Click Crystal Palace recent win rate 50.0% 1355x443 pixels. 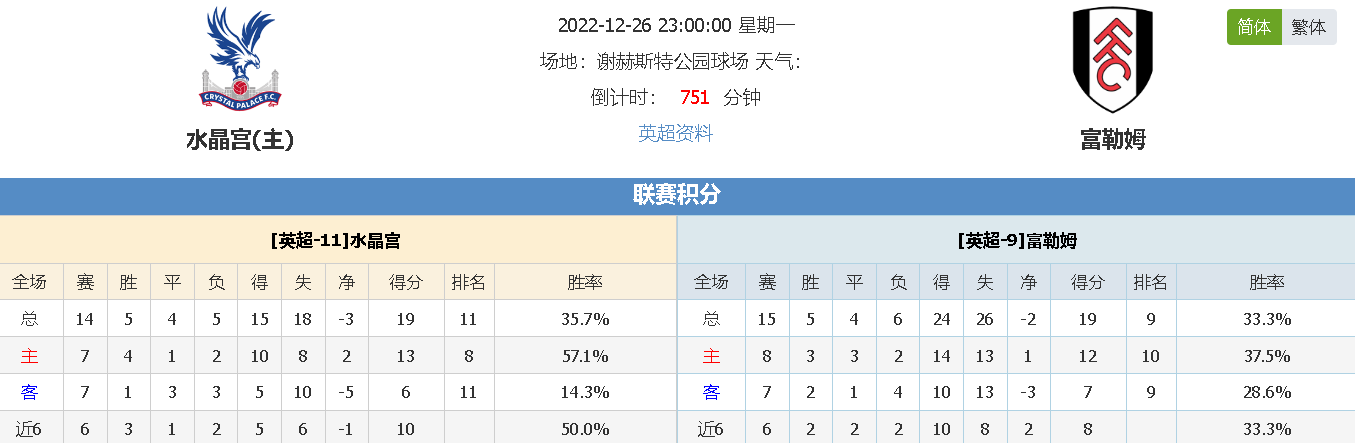click(585, 429)
